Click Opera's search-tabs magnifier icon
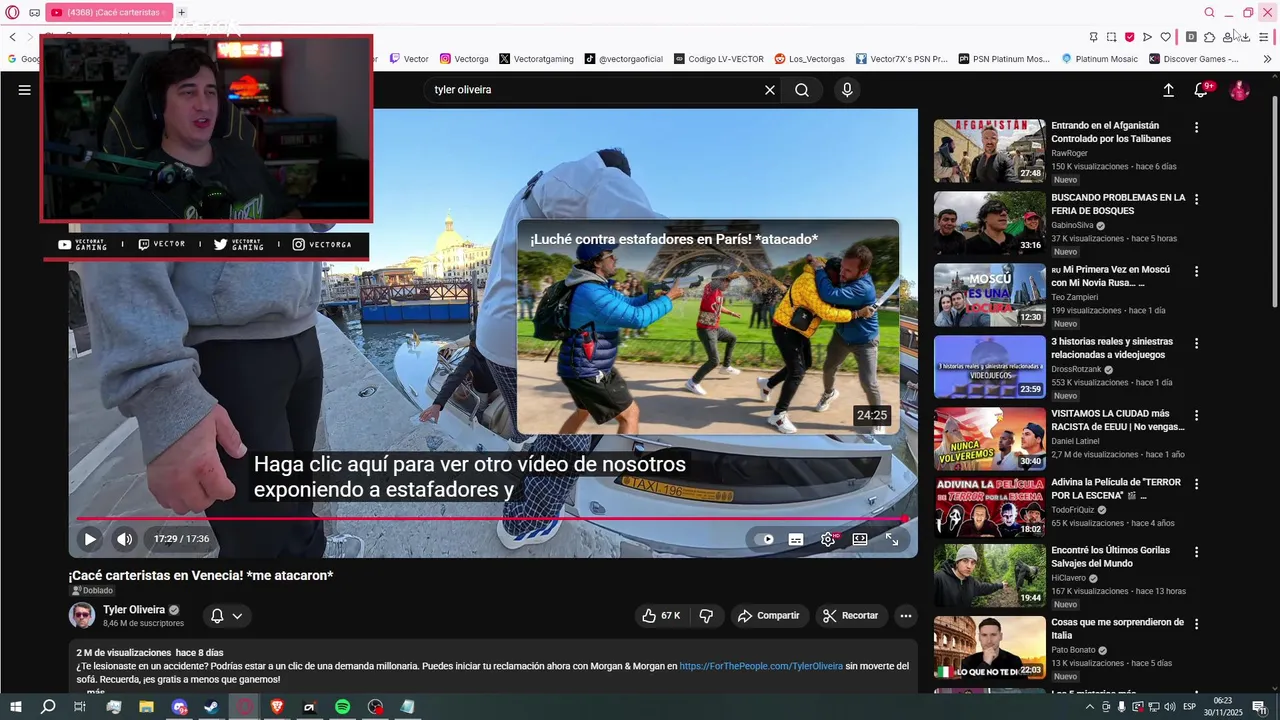The width and height of the screenshot is (1280, 720). (x=1210, y=12)
